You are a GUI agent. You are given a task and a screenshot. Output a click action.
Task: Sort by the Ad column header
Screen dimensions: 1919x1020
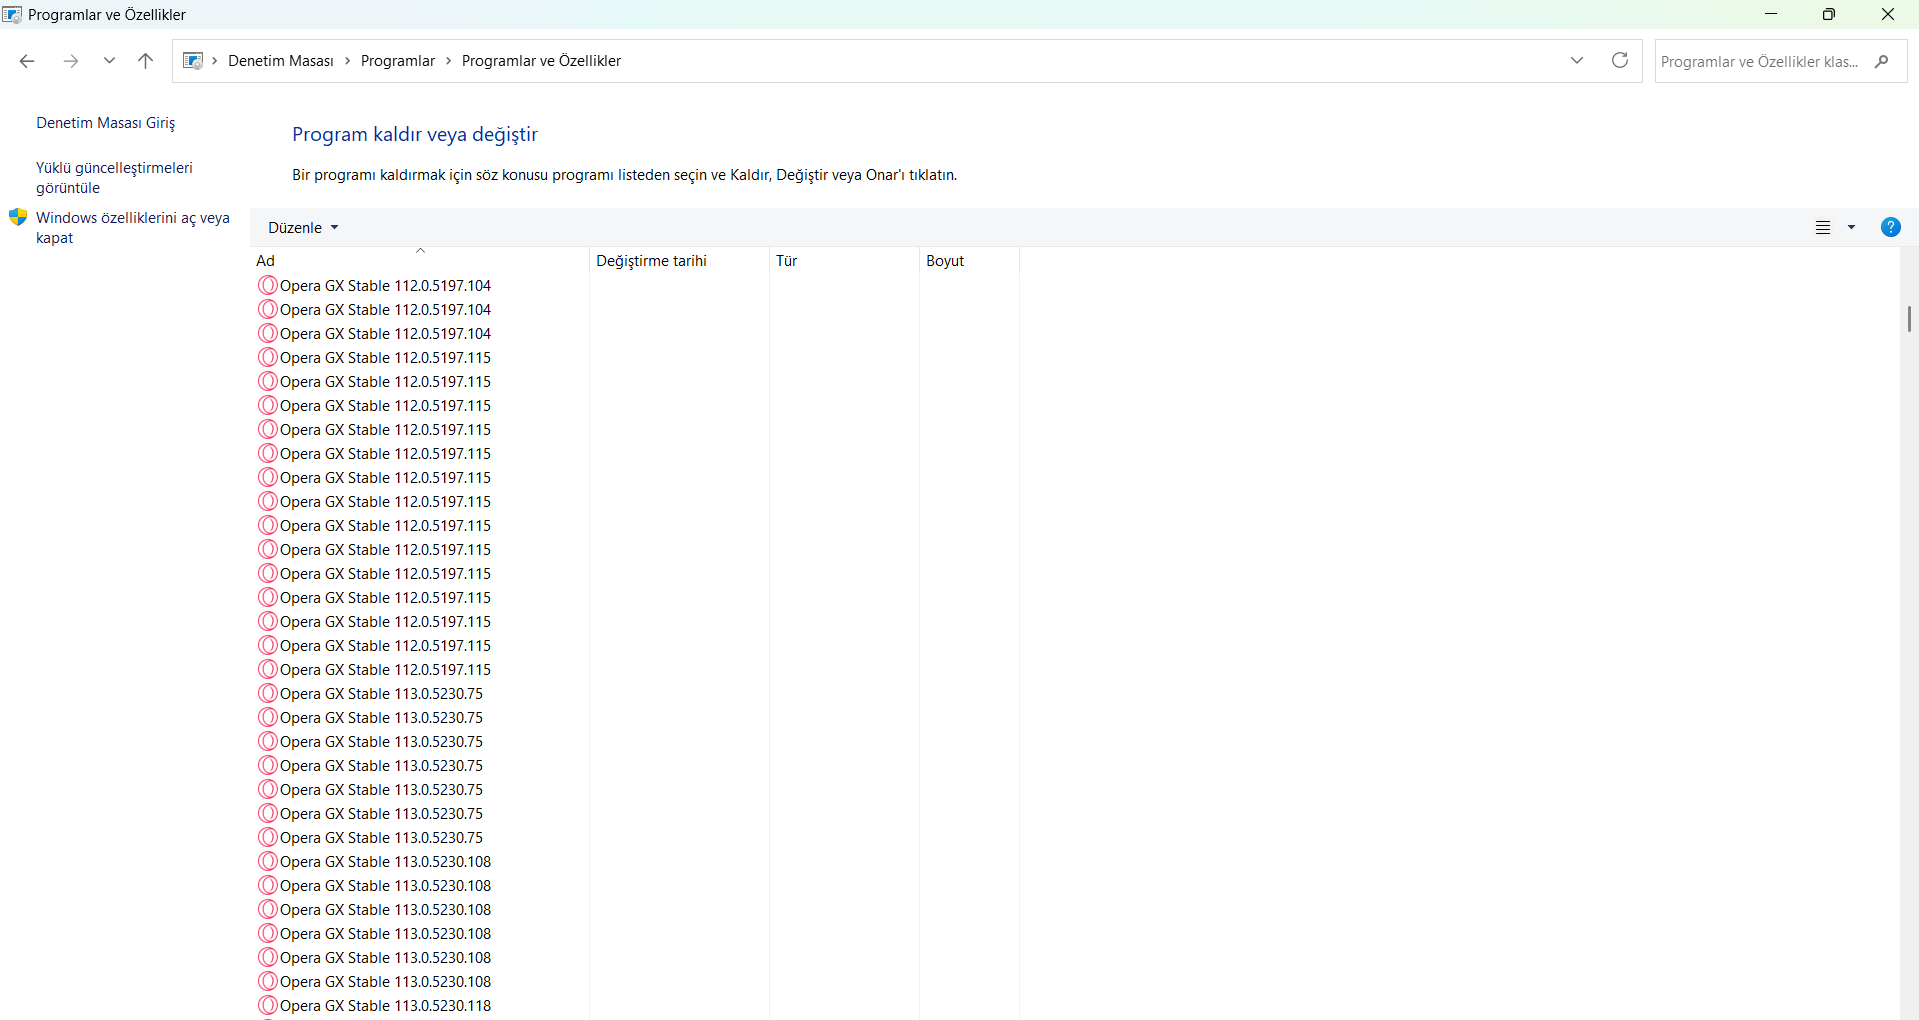pos(419,261)
